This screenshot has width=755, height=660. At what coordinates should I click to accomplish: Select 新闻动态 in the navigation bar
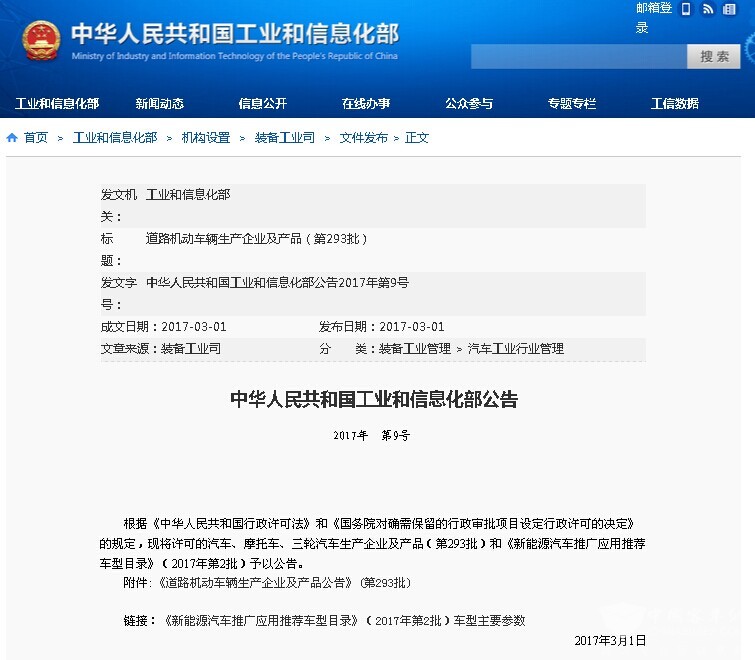[x=160, y=104]
